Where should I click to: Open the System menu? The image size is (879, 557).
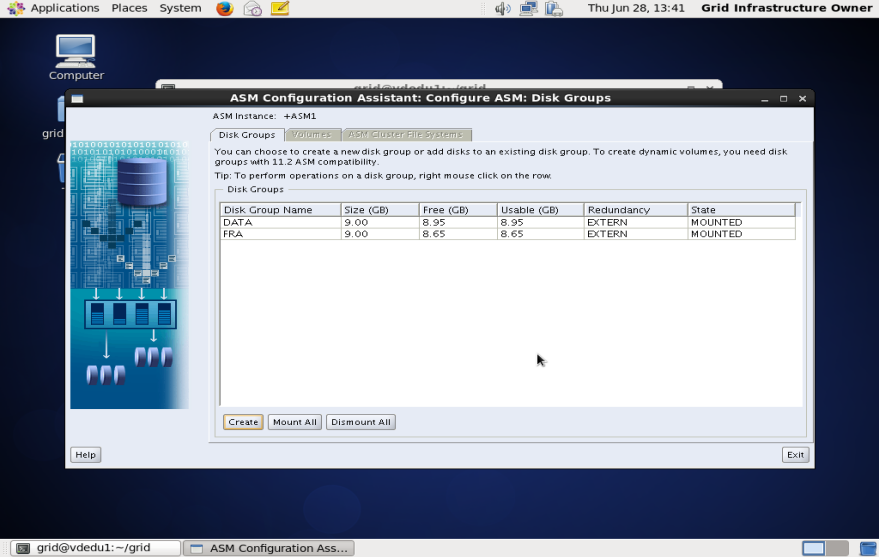(181, 8)
